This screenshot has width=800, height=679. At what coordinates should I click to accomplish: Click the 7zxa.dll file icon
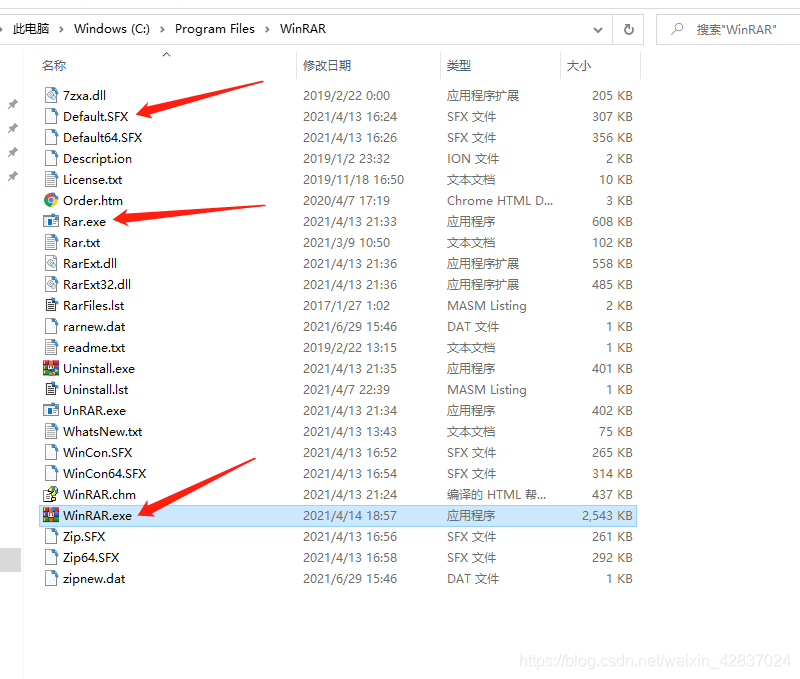(x=51, y=95)
